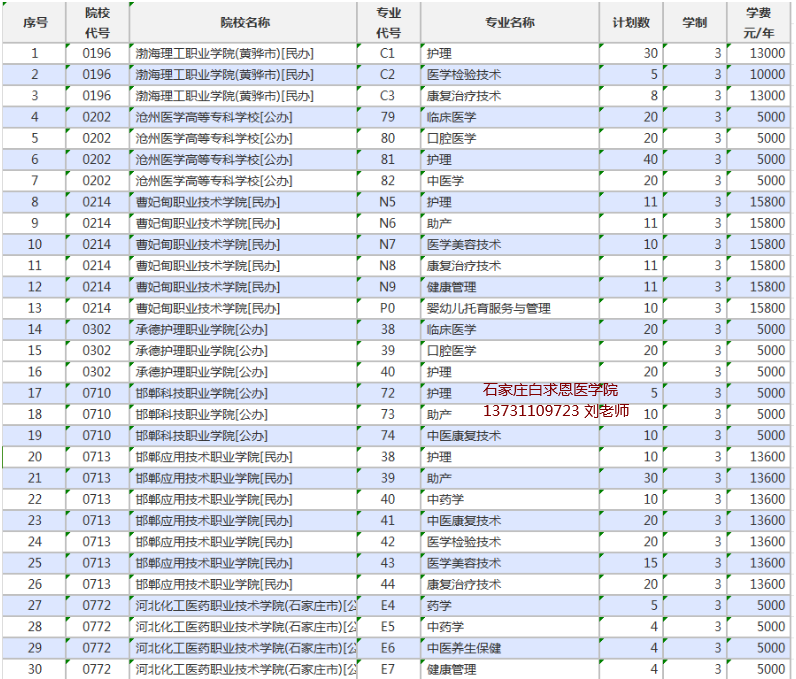Click major code cell C3
796x679 pixels.
[x=389, y=96]
